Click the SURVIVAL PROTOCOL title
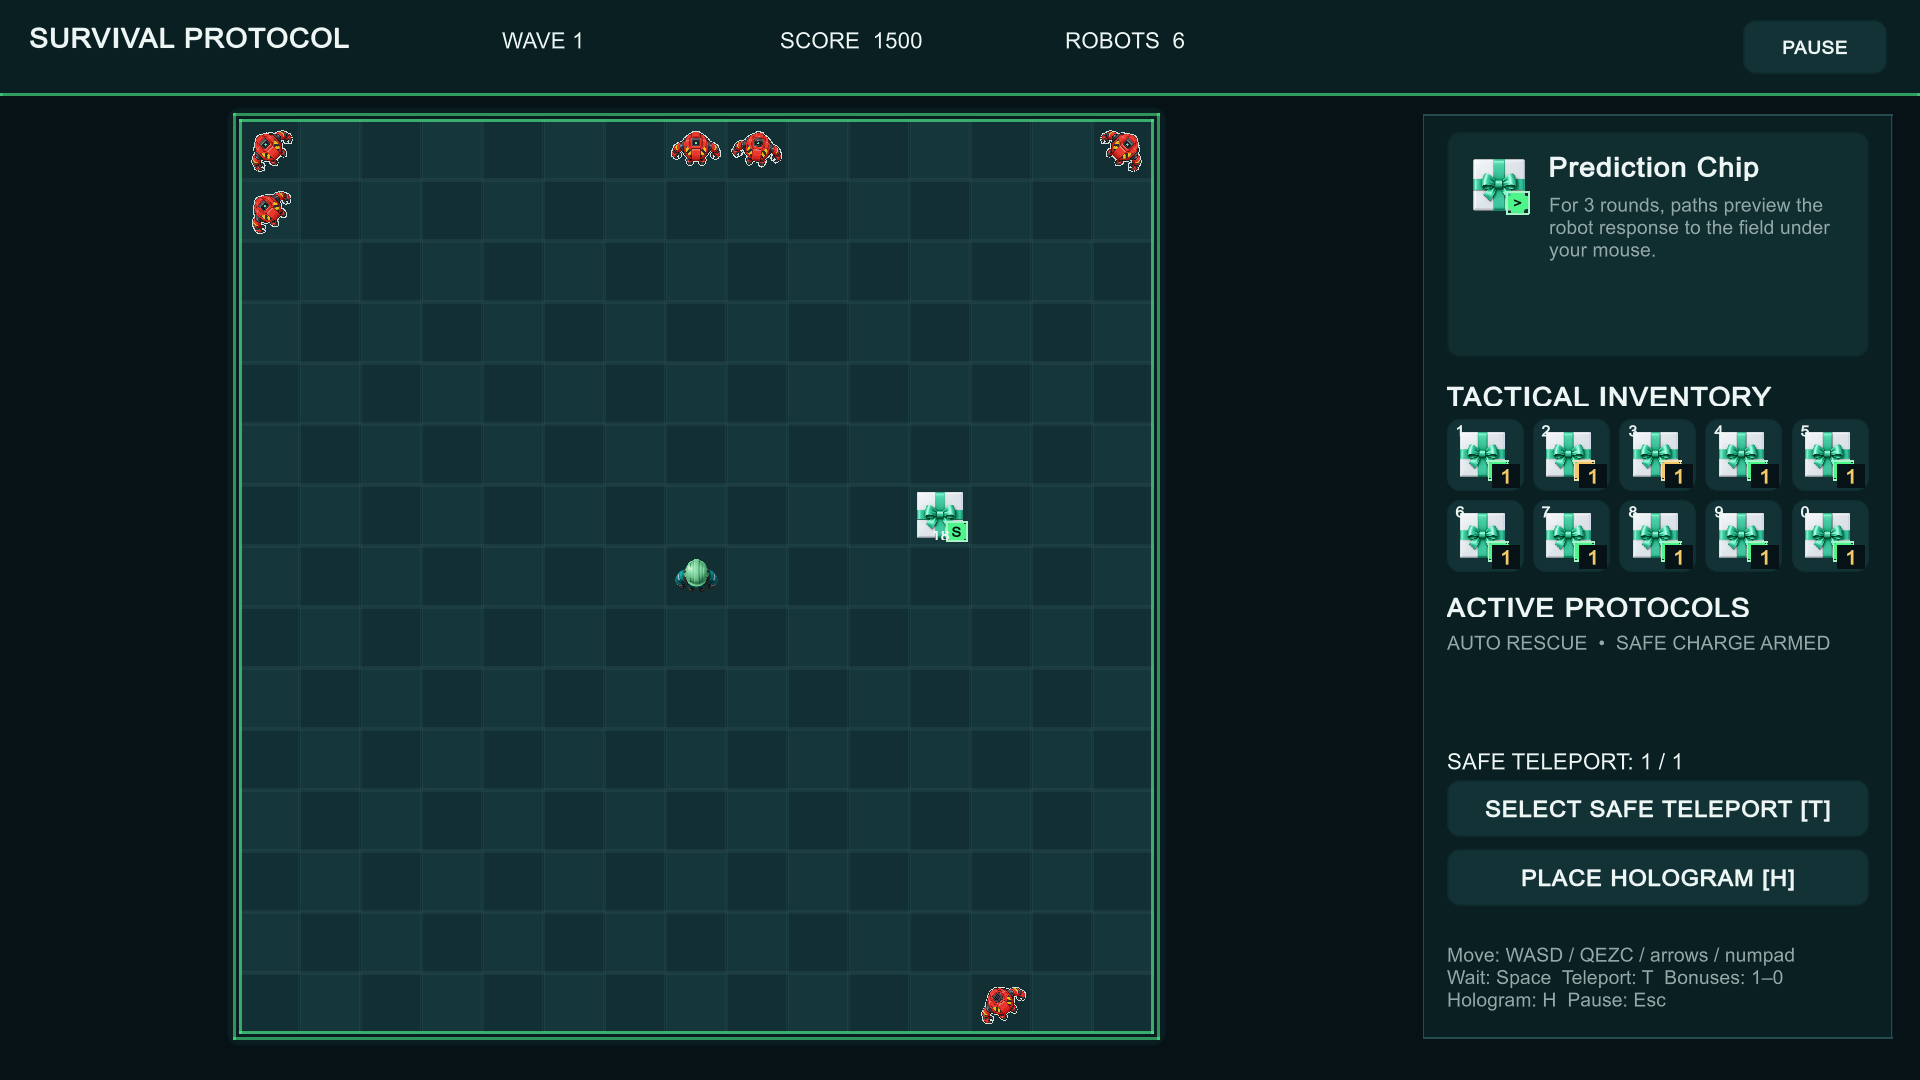1920x1080 pixels. [189, 38]
